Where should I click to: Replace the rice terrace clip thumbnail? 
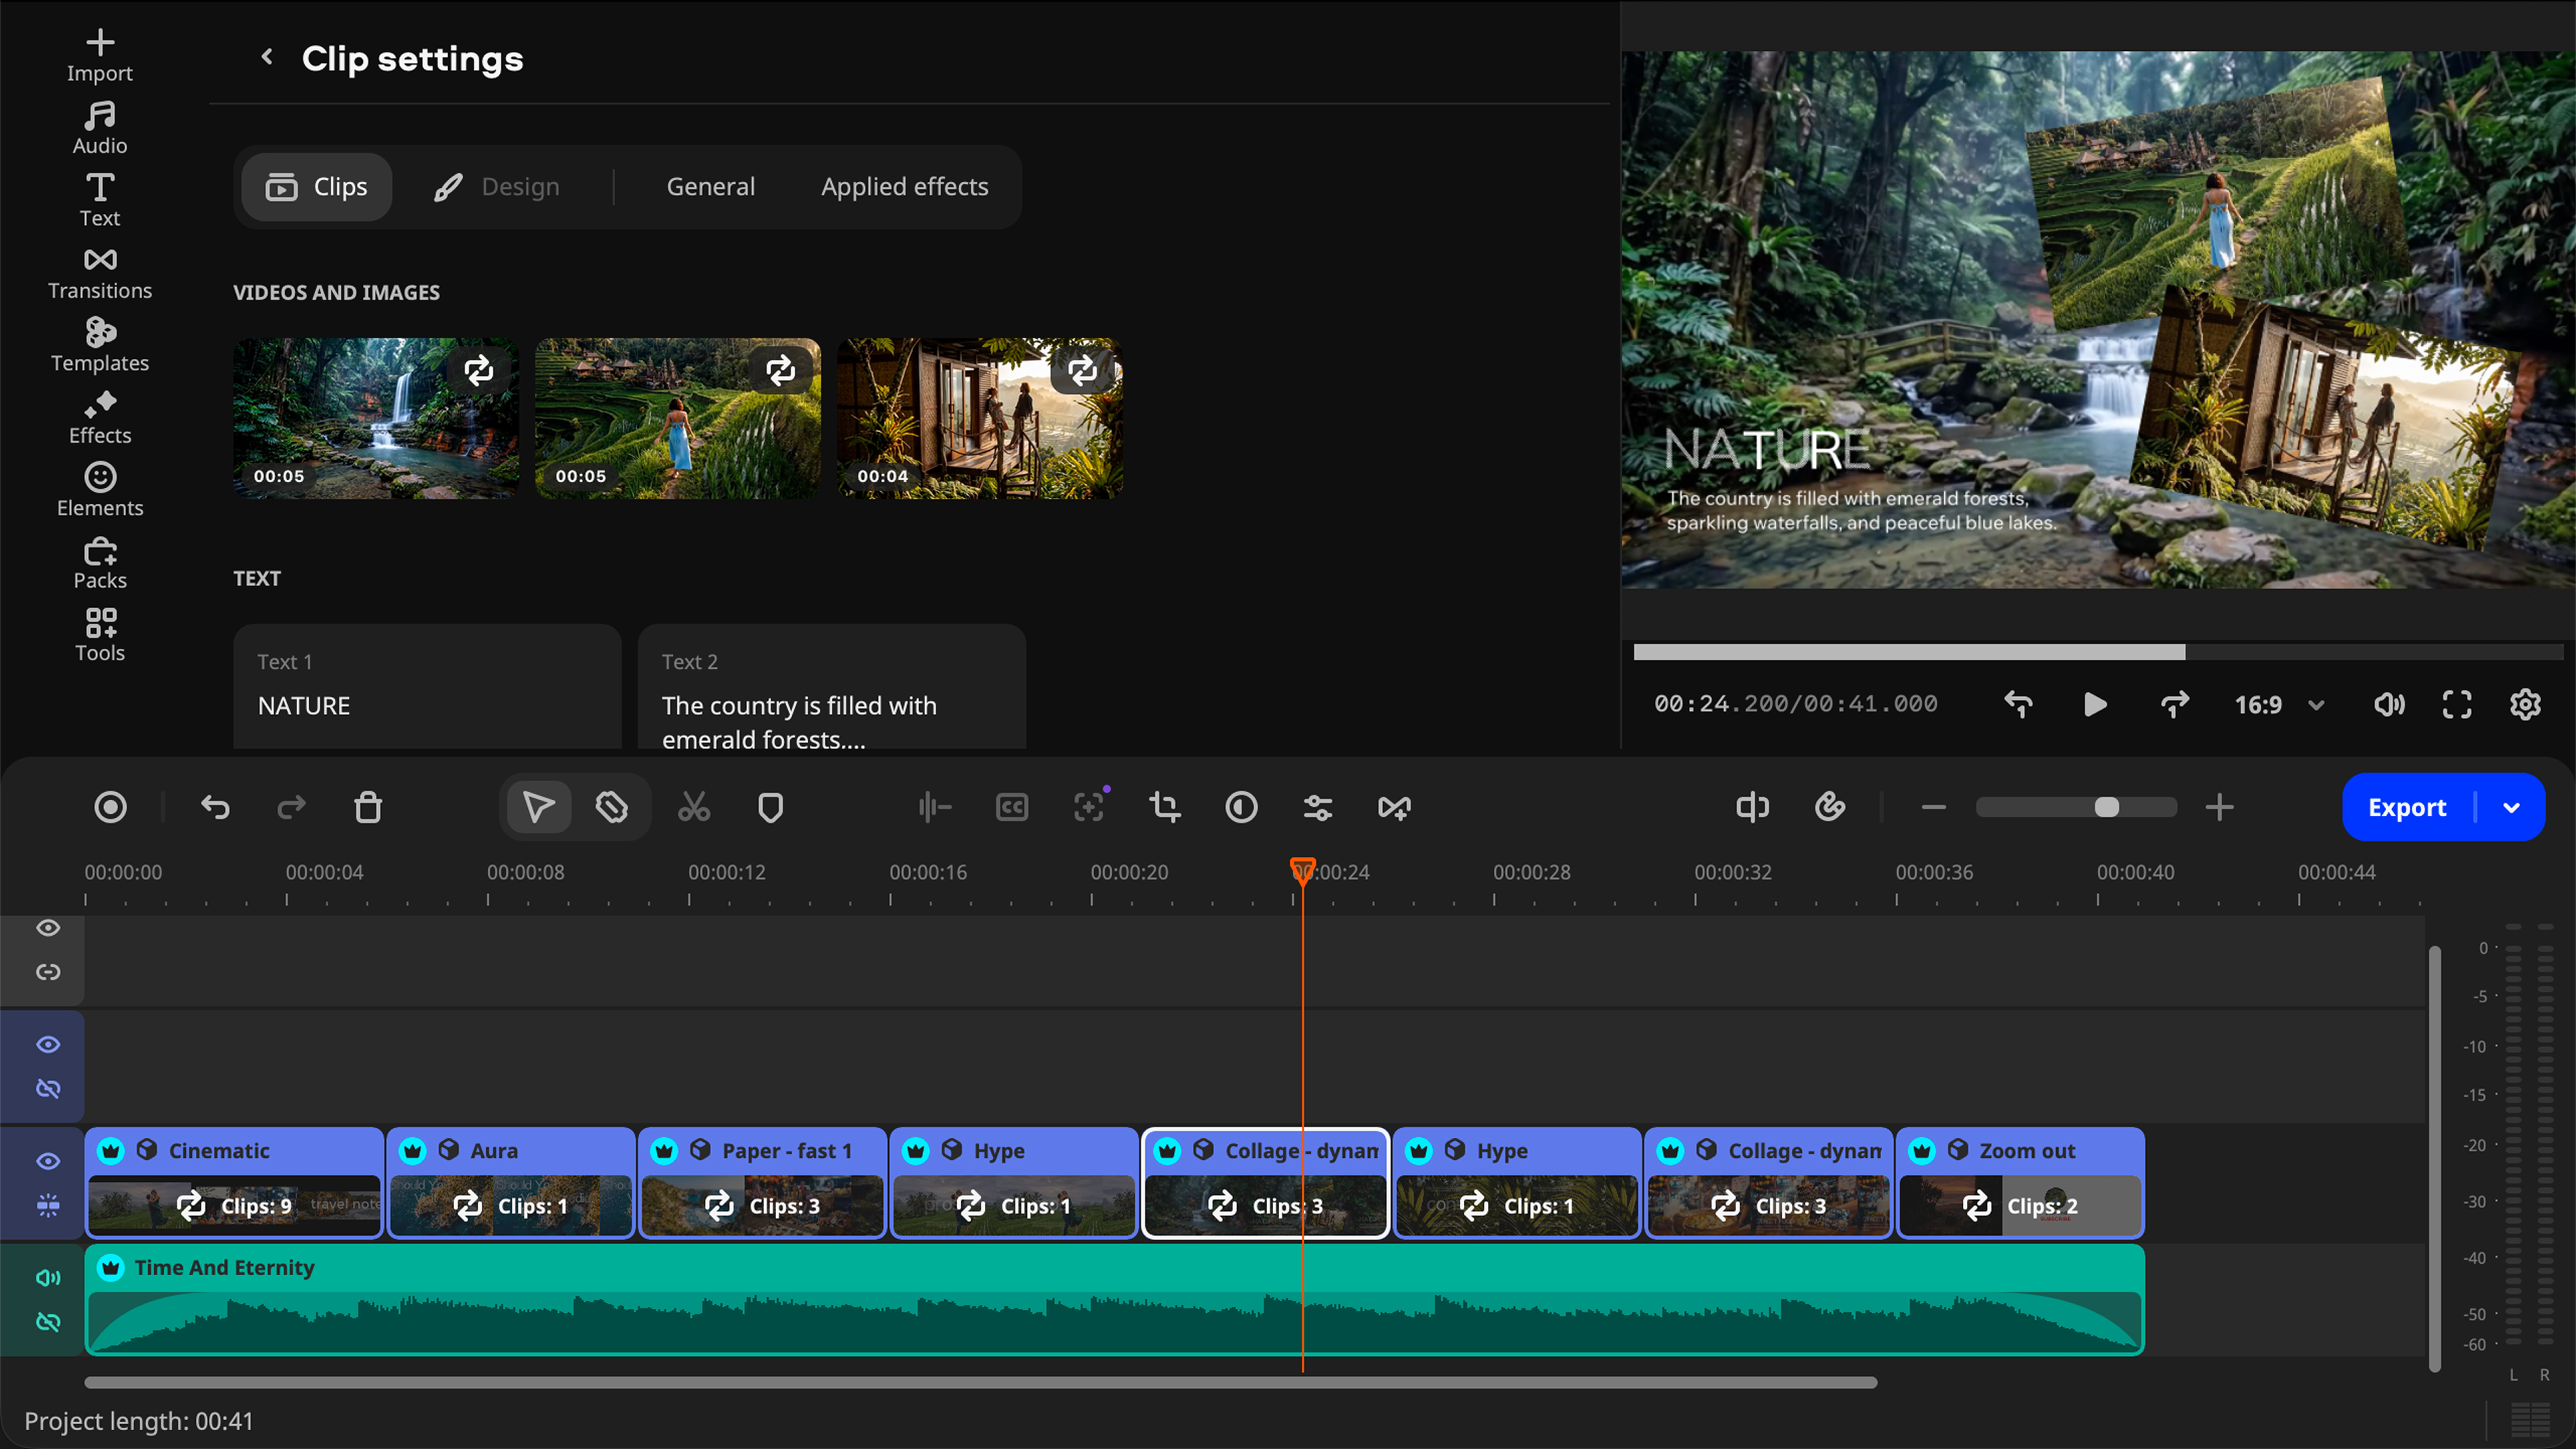point(780,371)
